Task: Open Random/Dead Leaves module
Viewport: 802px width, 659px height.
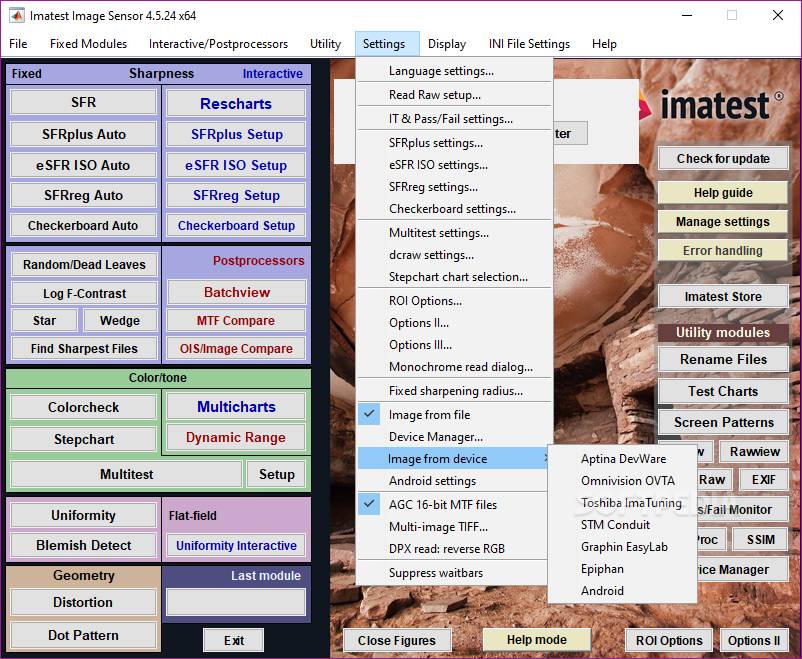Action: tap(84, 265)
